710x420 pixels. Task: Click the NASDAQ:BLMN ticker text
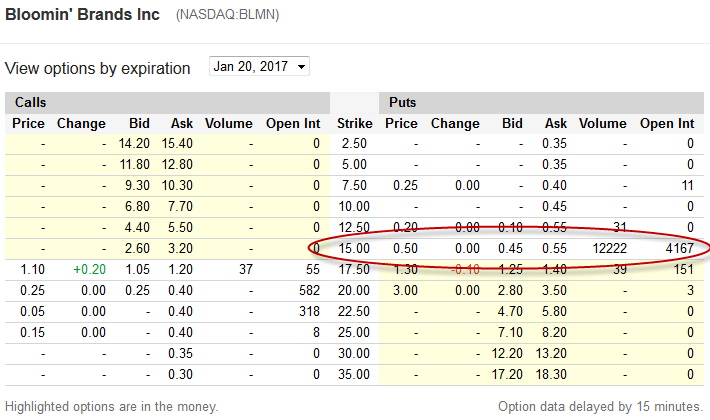[227, 15]
